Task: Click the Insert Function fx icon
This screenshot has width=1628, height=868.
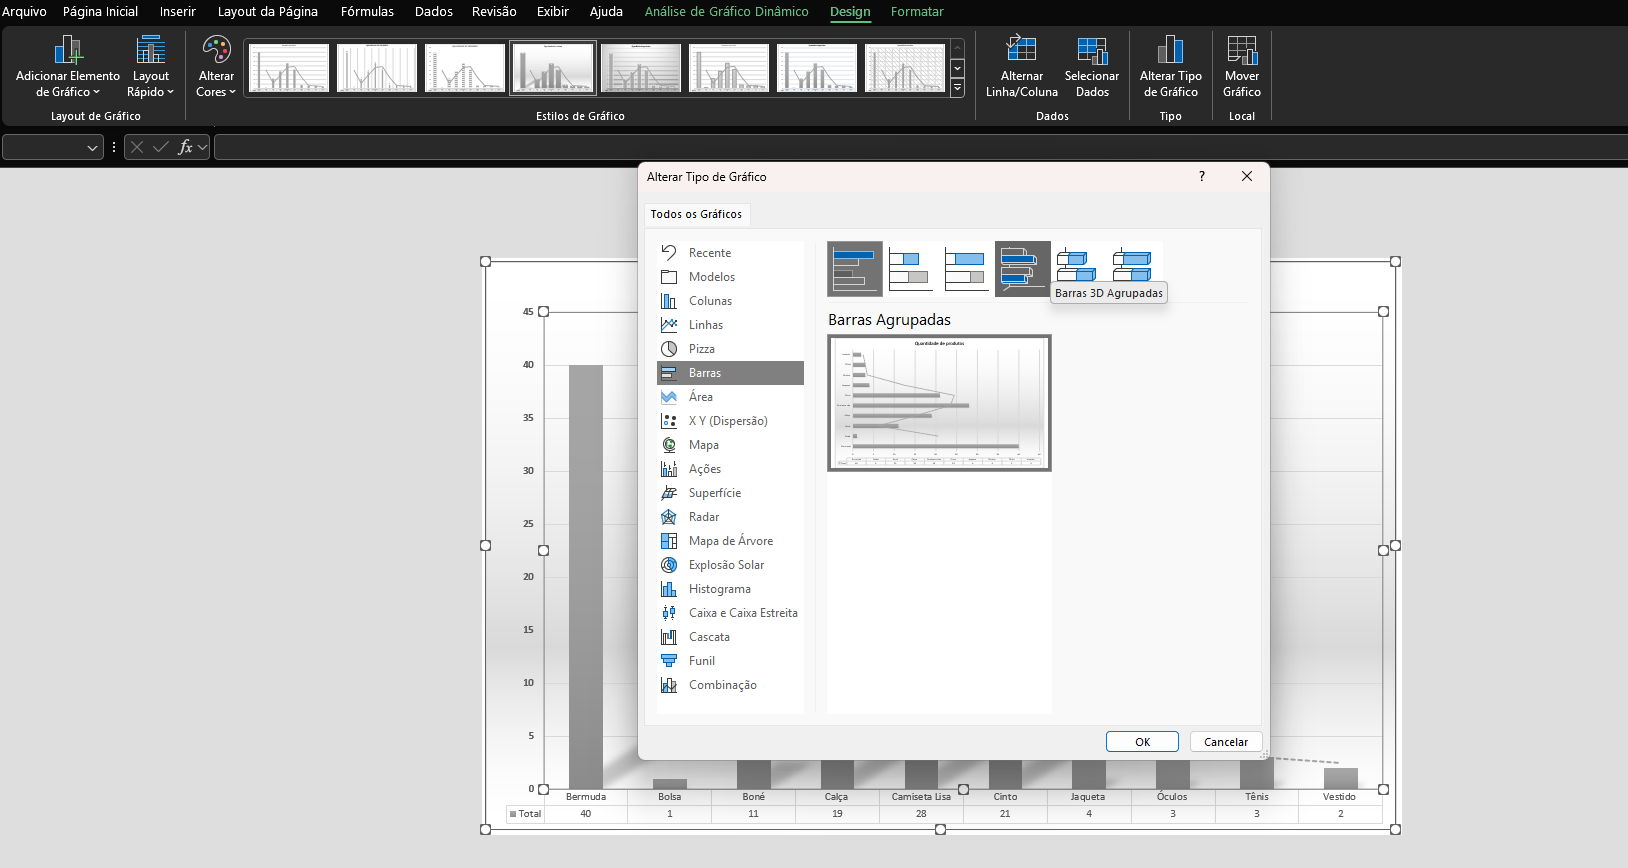Action: point(185,147)
